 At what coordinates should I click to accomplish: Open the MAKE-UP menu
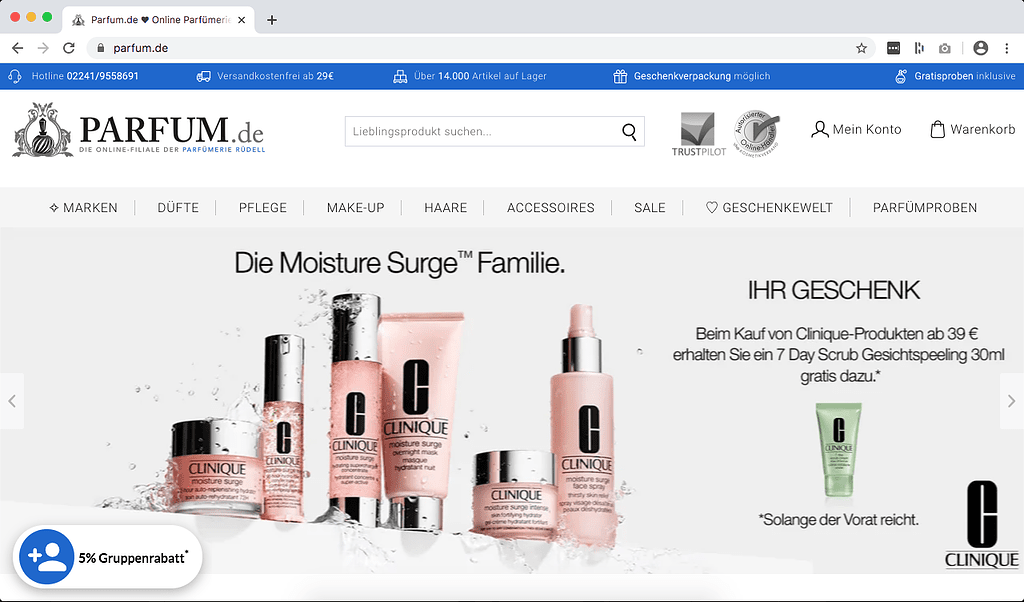click(x=355, y=208)
